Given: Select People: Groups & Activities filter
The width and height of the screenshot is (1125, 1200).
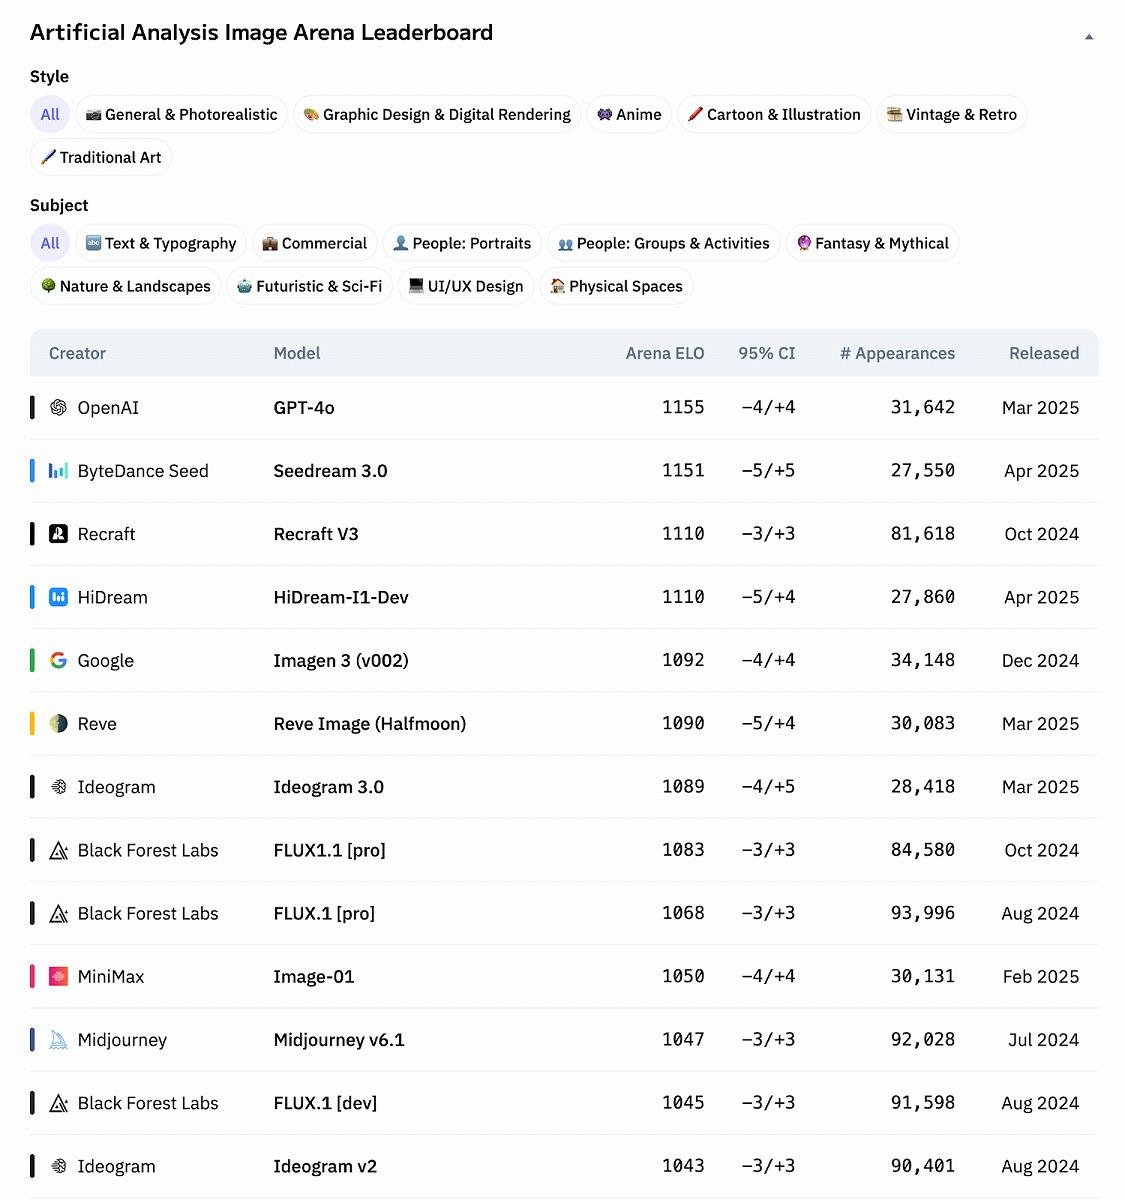Looking at the screenshot, I should tap(664, 243).
